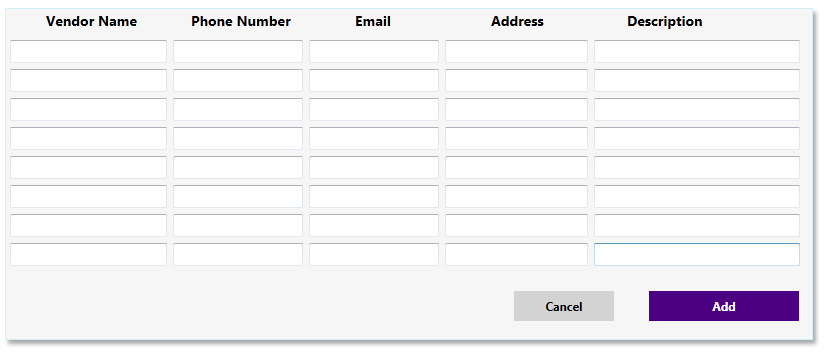The height and width of the screenshot is (361, 826).
Task: Click the highlighted last Description field
Action: 697,254
